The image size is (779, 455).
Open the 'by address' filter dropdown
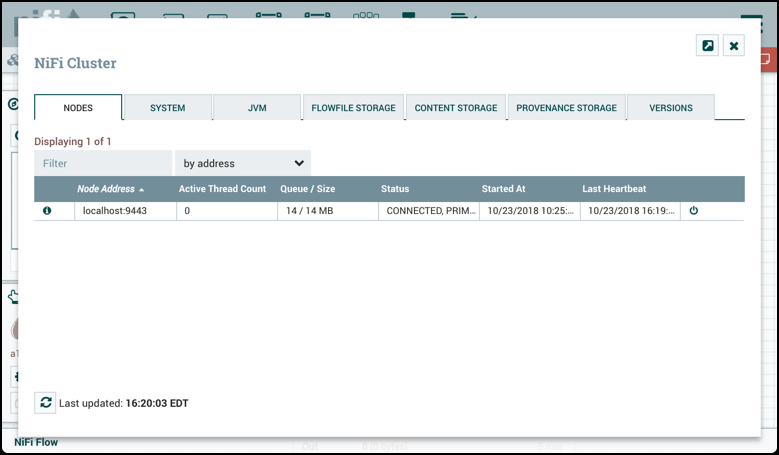[243, 163]
